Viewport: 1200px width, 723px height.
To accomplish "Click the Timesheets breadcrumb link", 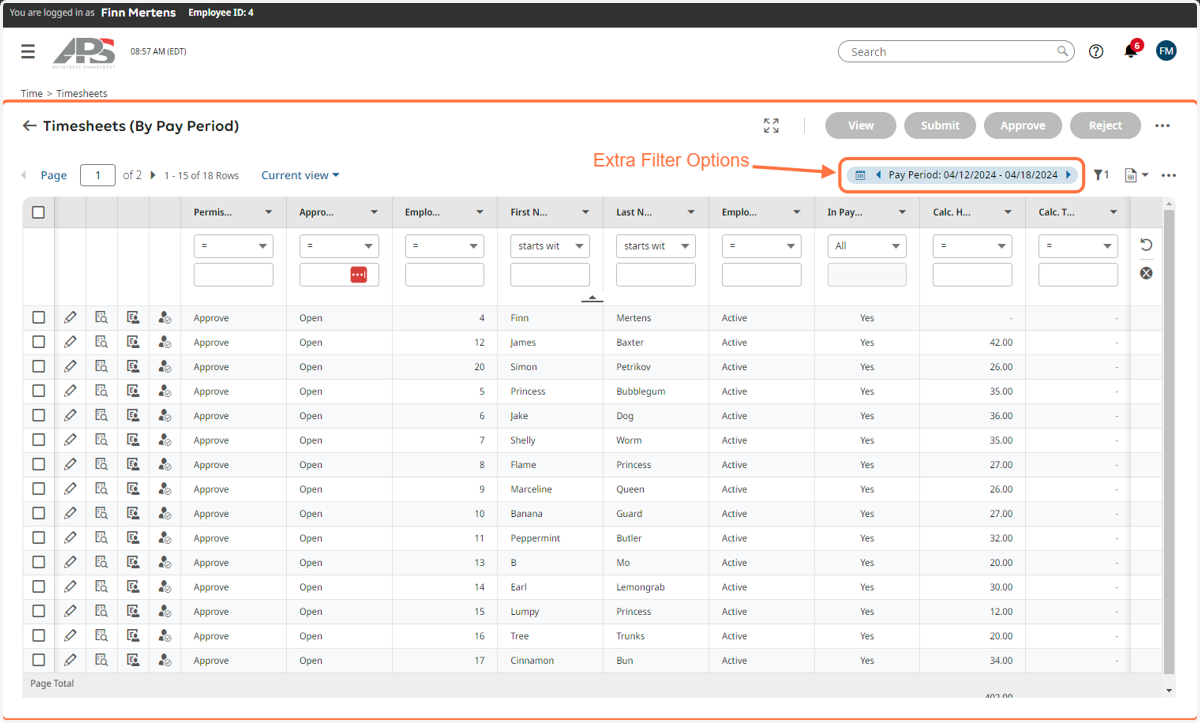I will click(82, 93).
